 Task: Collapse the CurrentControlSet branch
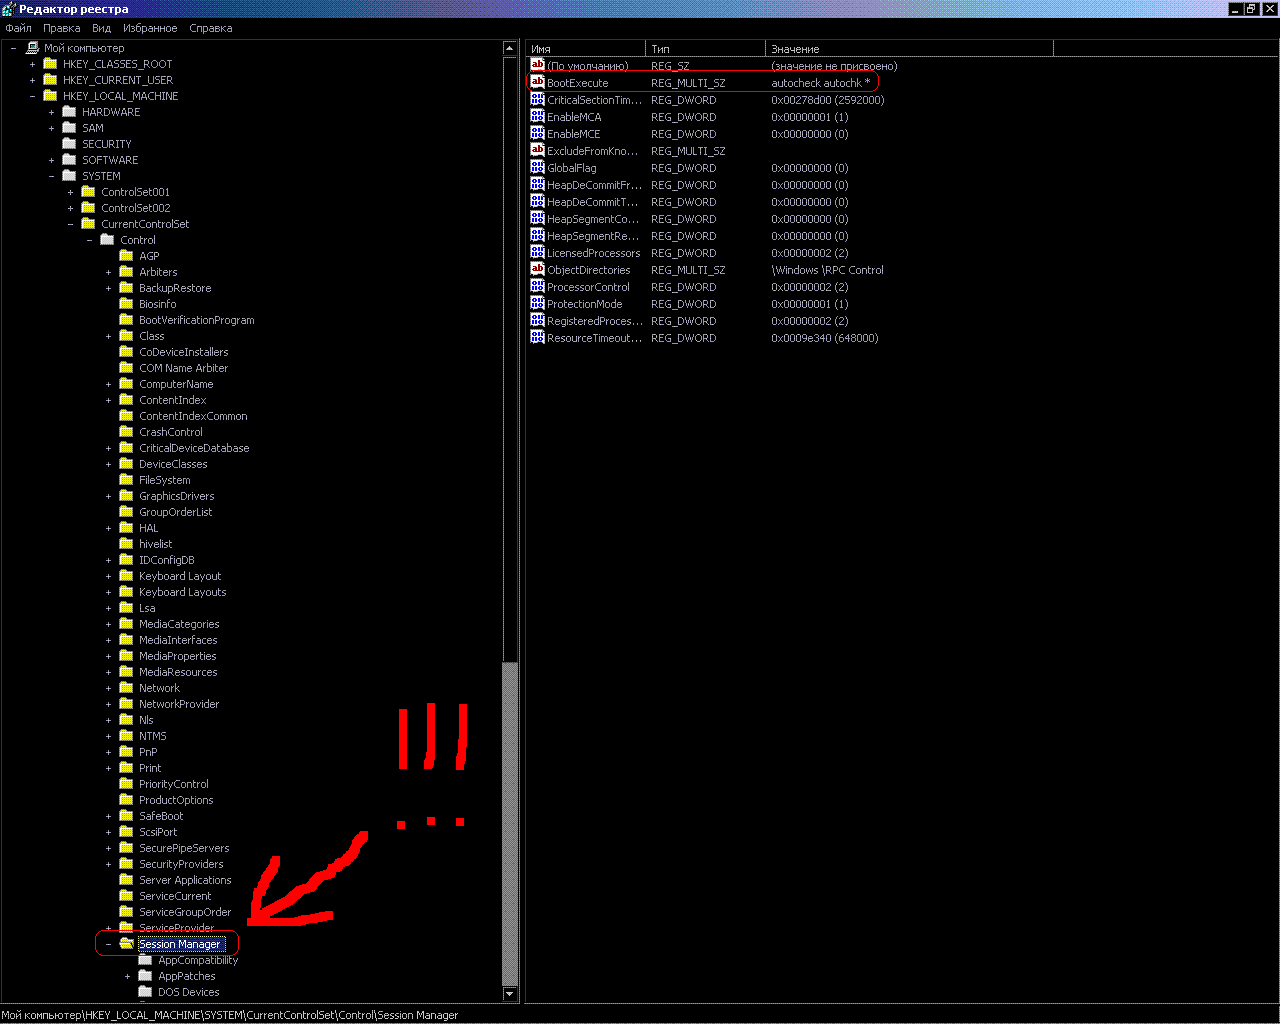[x=70, y=224]
